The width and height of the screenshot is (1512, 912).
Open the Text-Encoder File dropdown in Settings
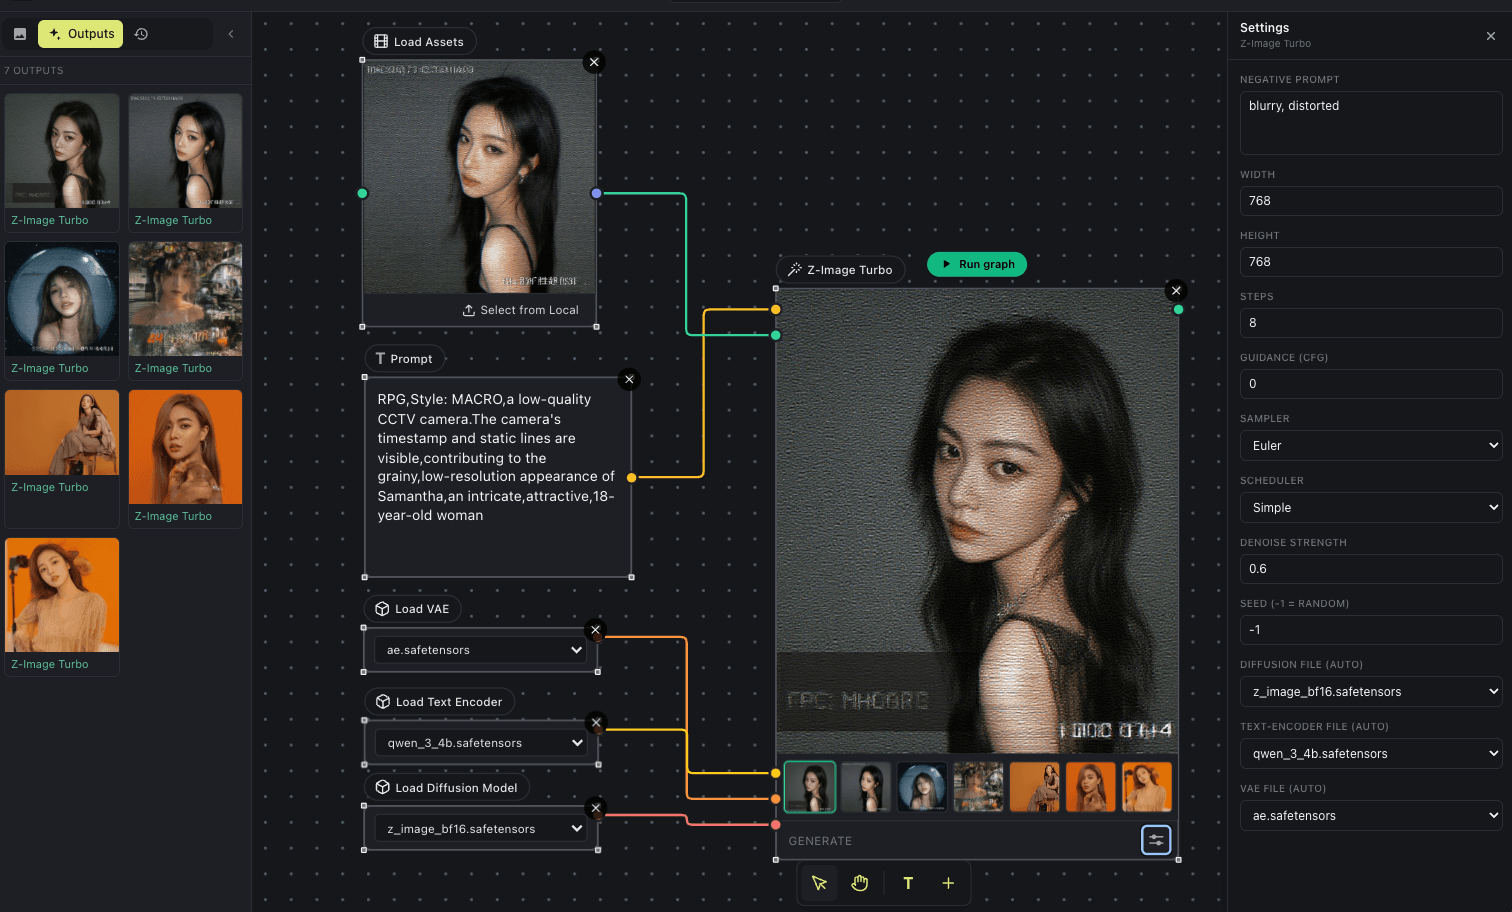point(1371,754)
